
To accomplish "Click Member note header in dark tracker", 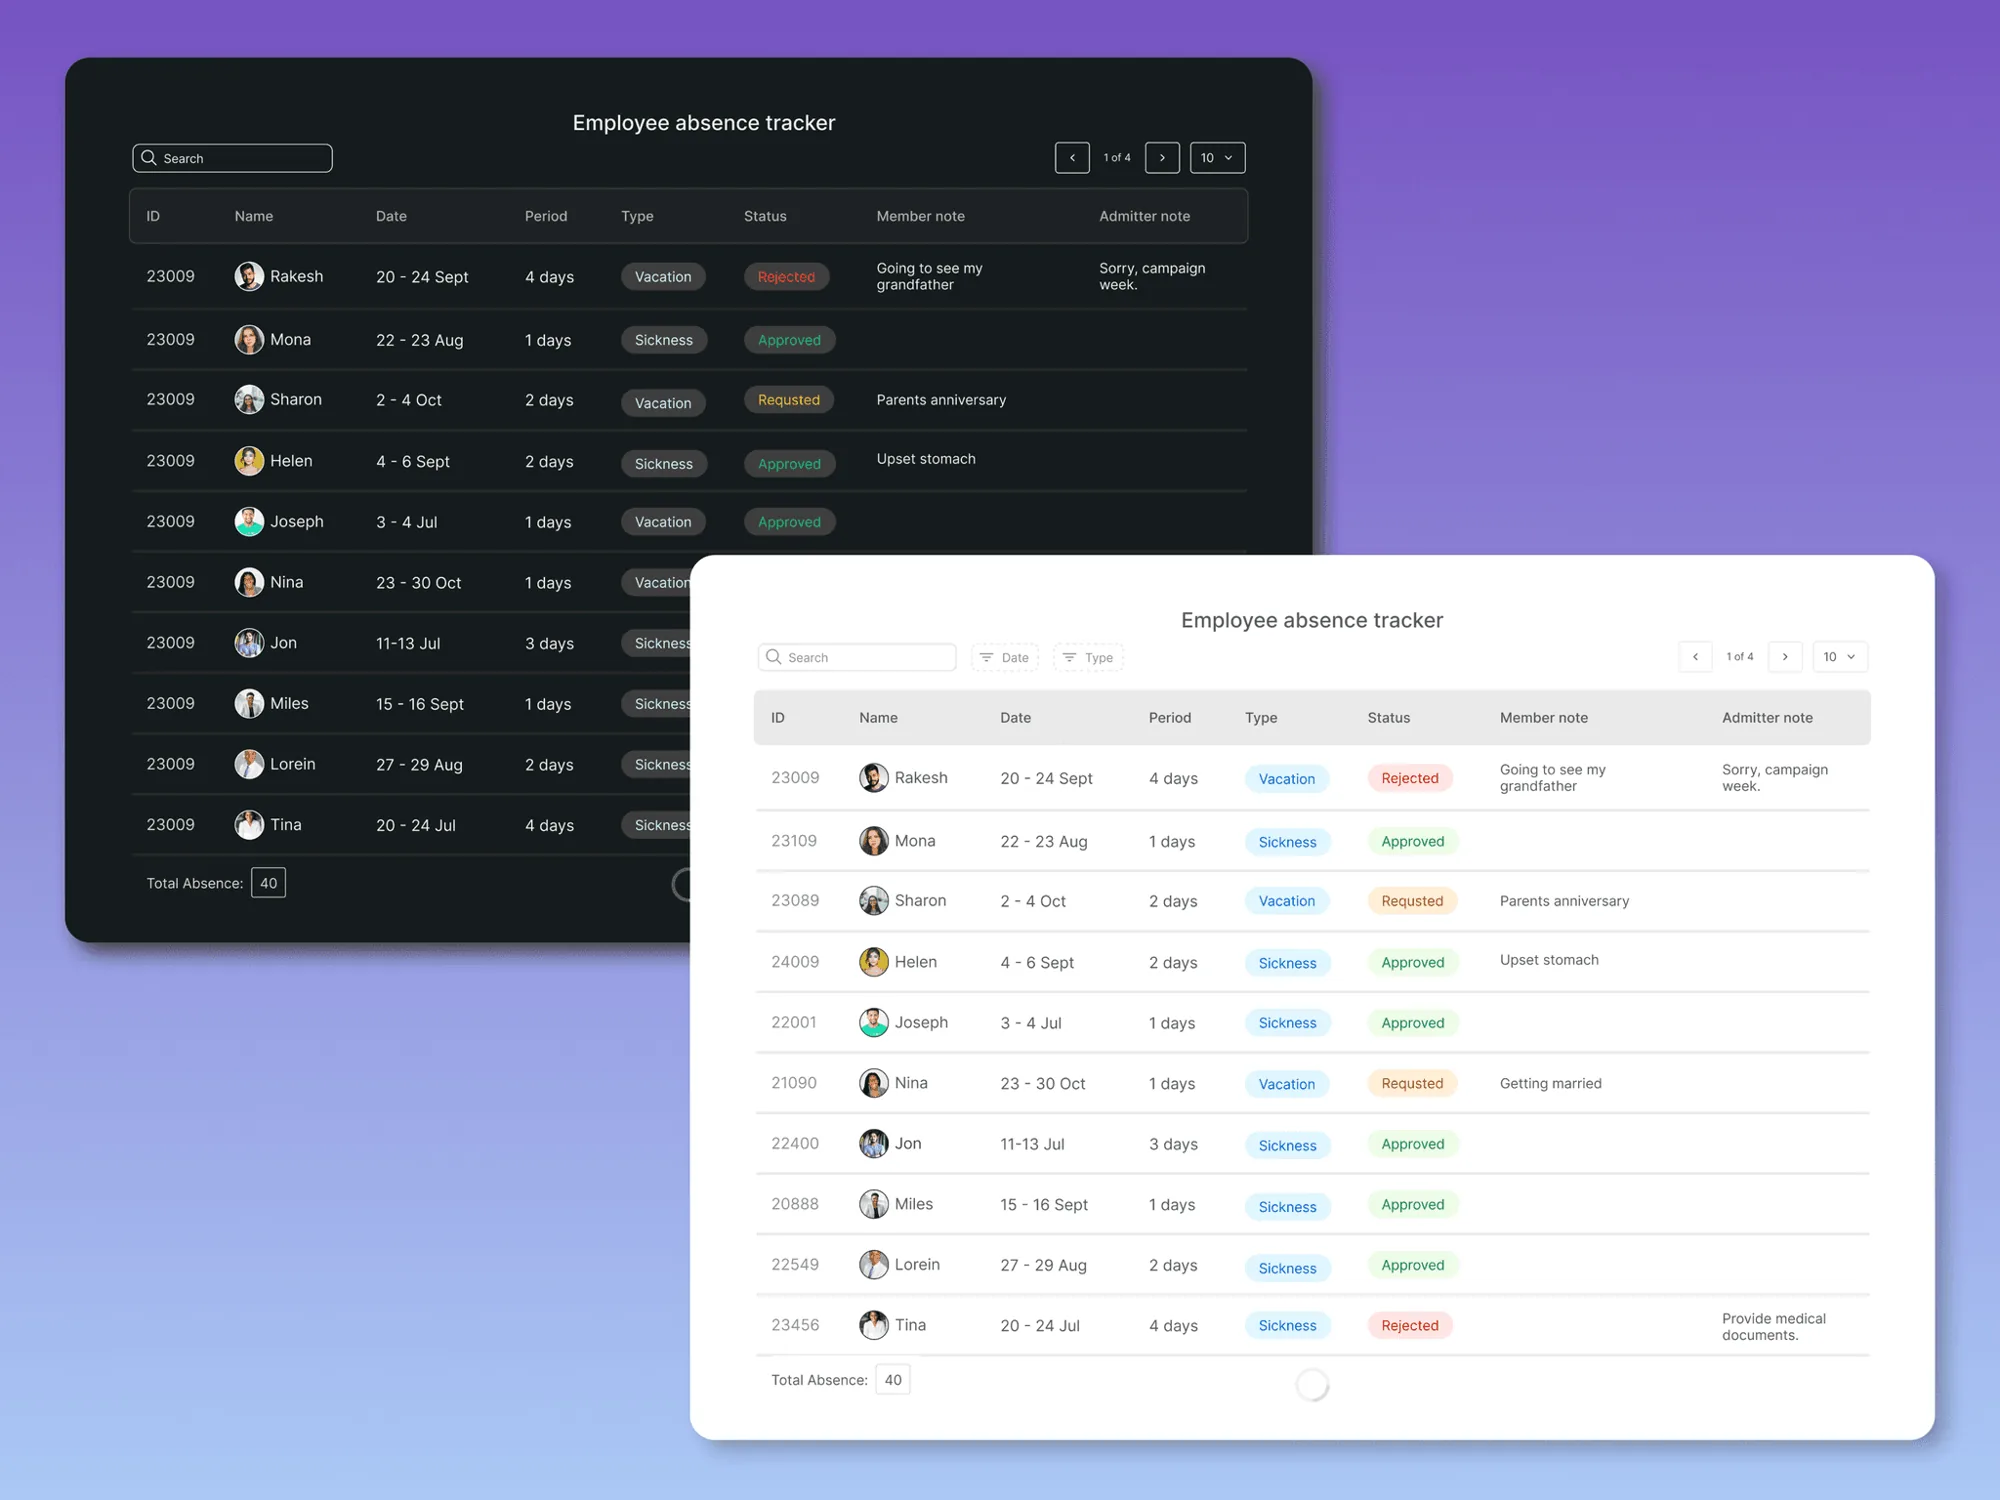I will (x=921, y=216).
